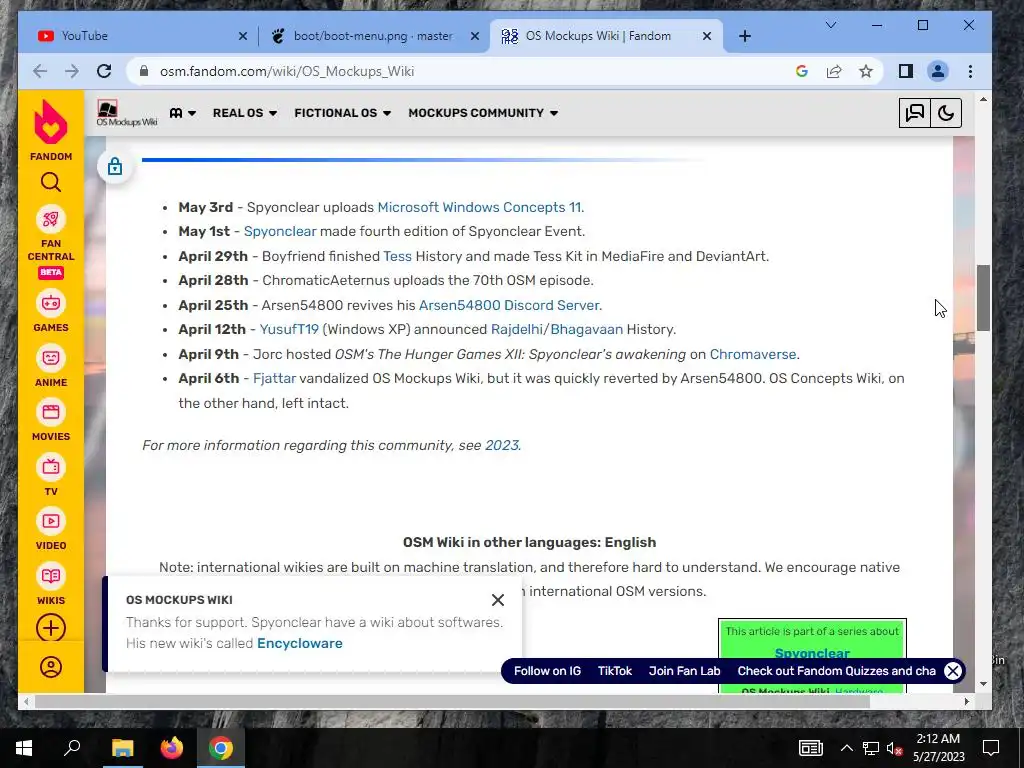The image size is (1024, 768).
Task: Expand the REAL OS menu
Action: point(245,113)
